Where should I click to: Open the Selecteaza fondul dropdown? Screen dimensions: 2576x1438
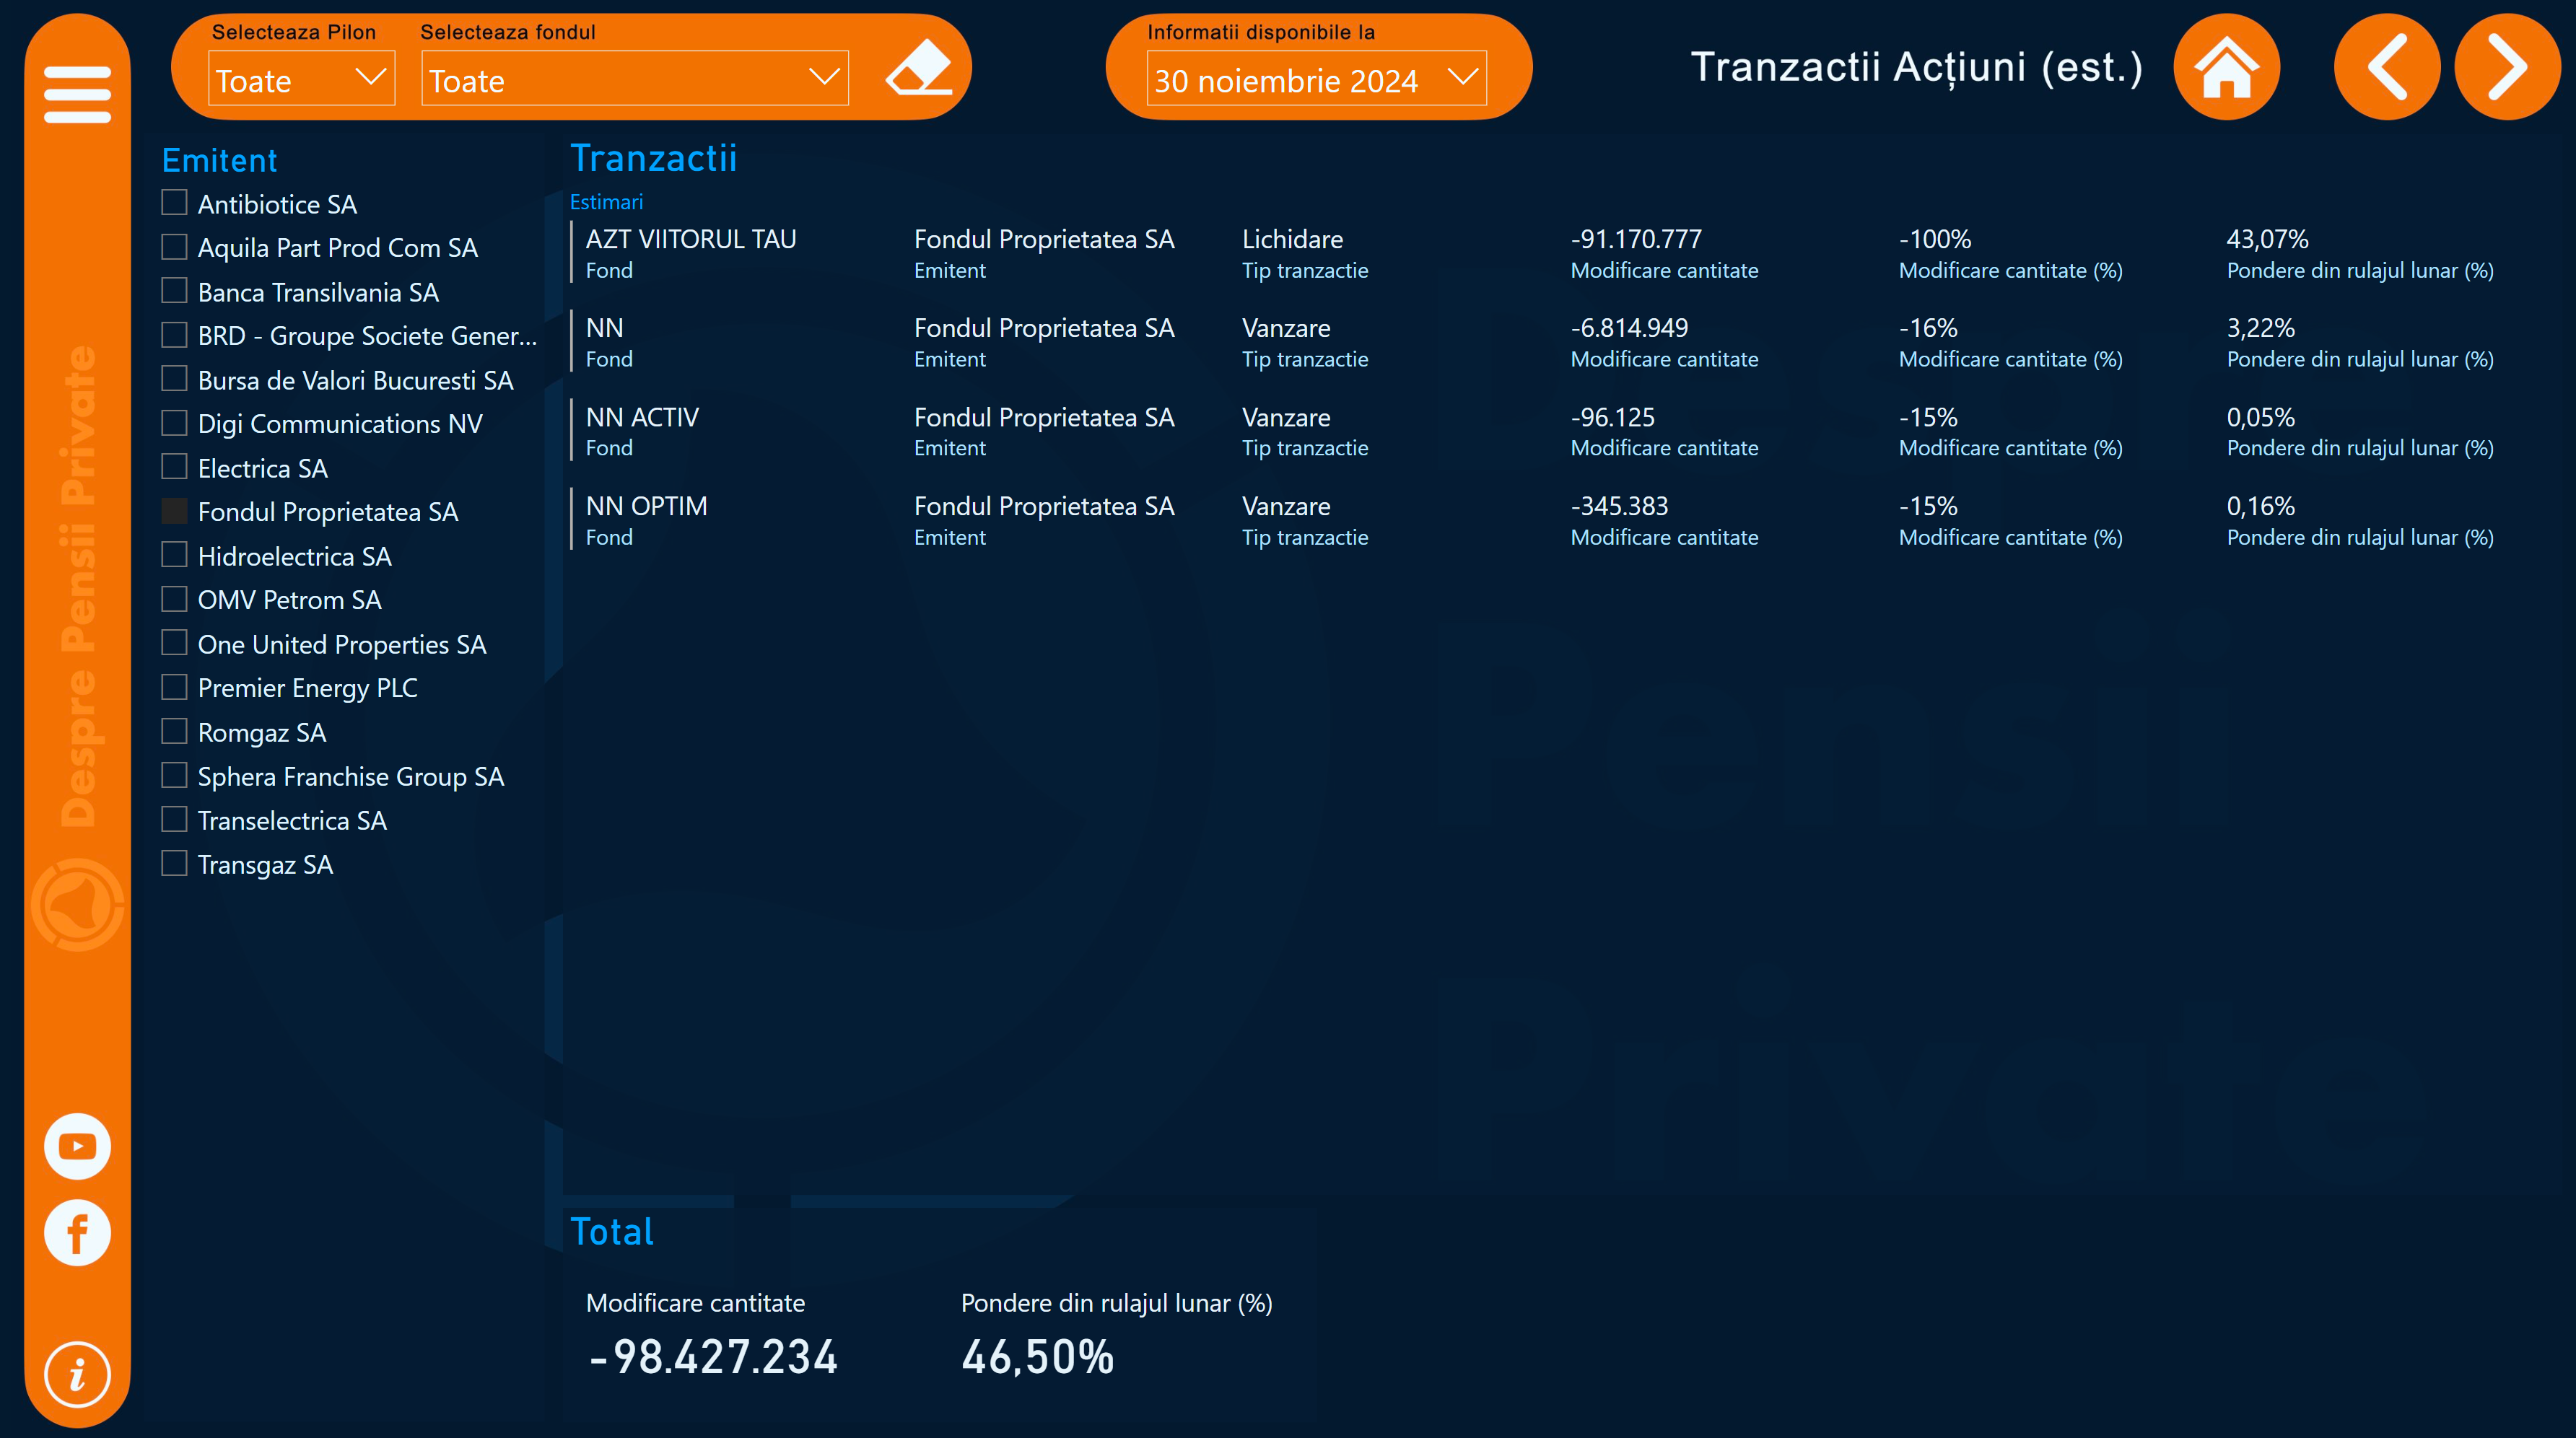click(635, 79)
